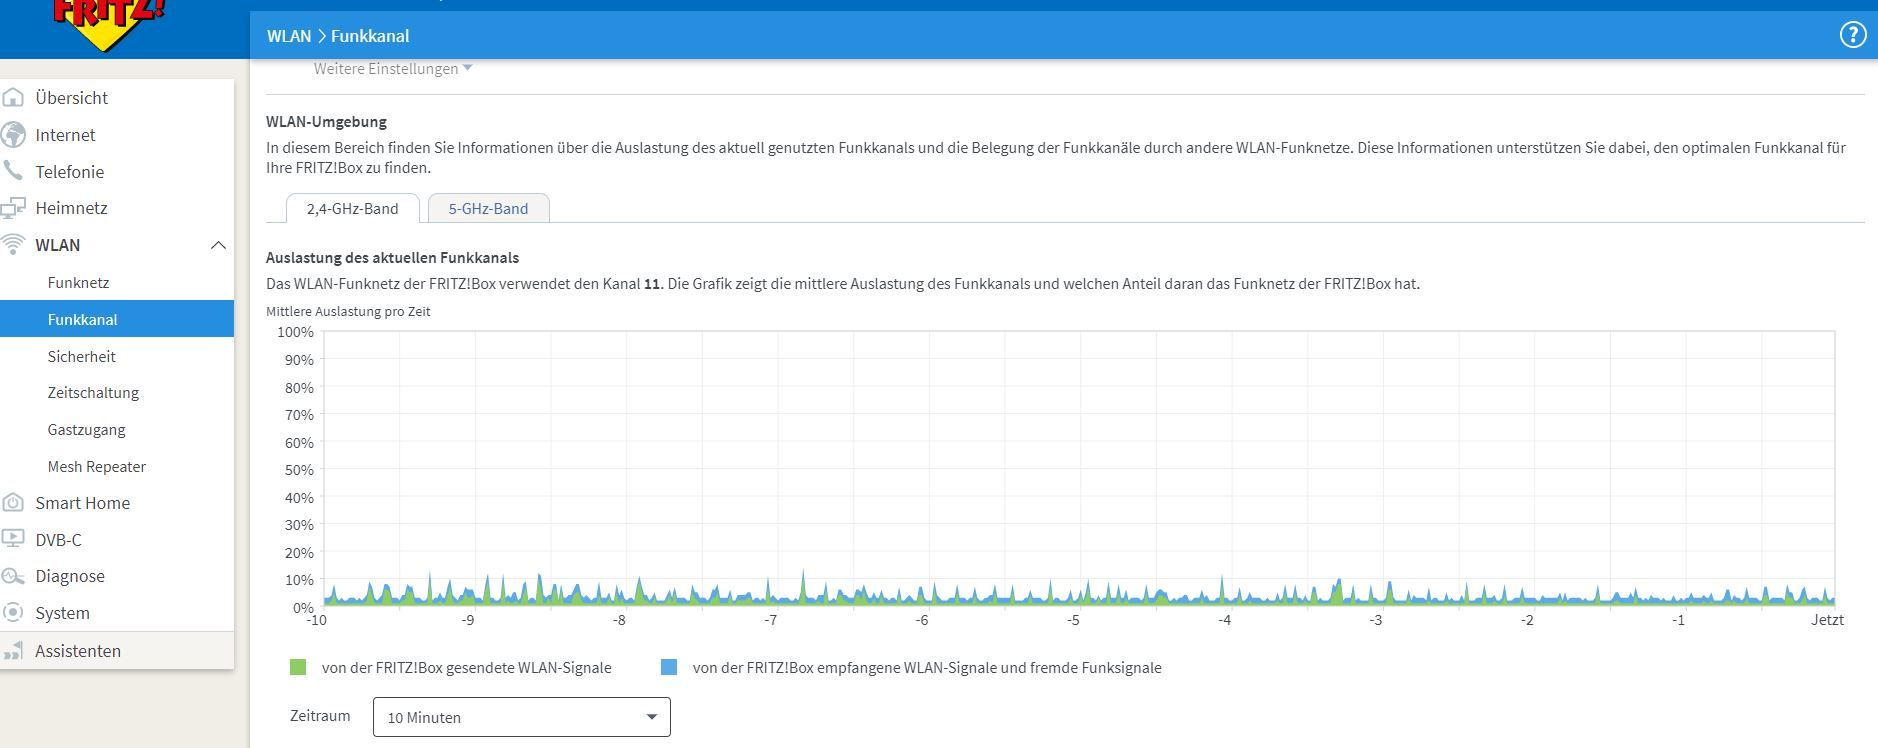Open Telefonie menu entry
This screenshot has width=1878, height=748.
(69, 171)
